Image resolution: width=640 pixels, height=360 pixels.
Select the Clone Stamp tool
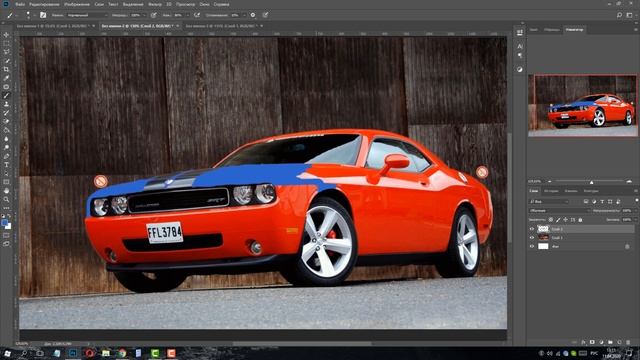[6, 104]
